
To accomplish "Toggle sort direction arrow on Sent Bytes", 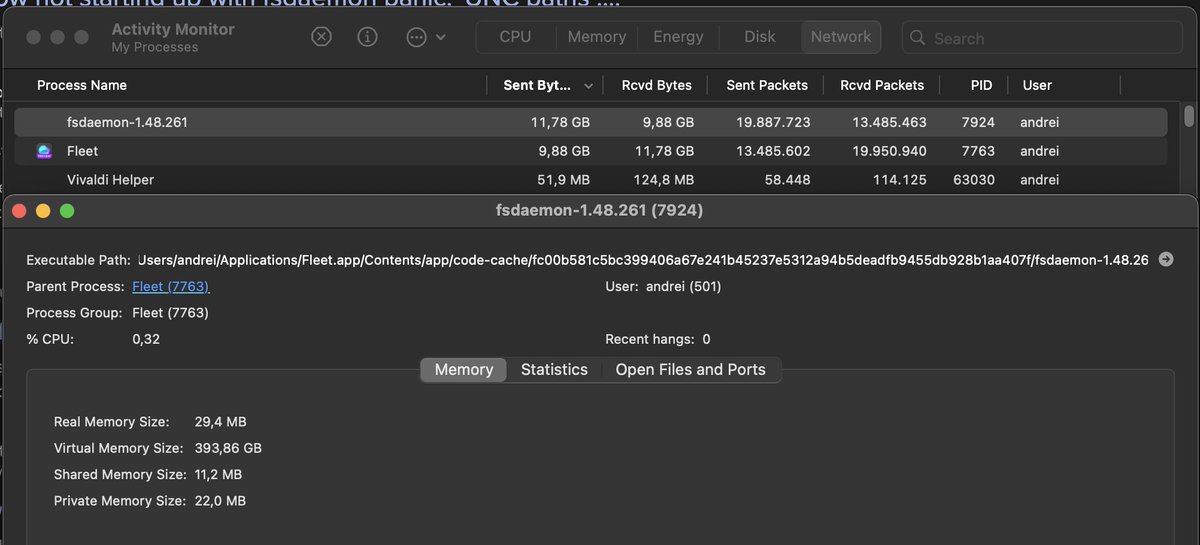I will [589, 86].
